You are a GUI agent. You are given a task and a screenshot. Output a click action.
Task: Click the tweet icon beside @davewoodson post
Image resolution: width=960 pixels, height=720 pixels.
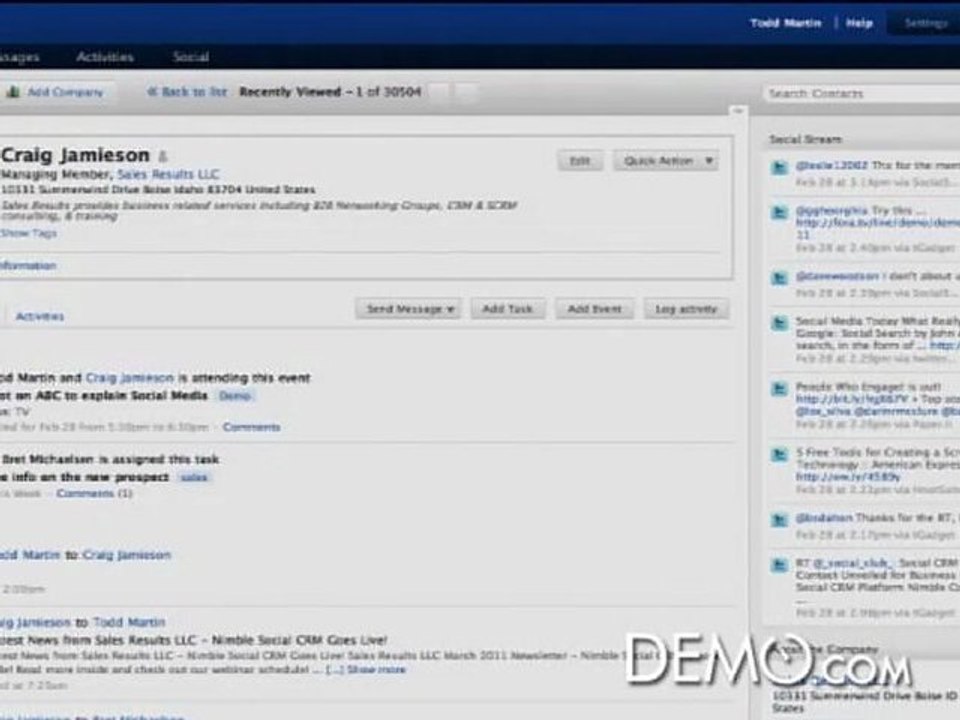(779, 278)
